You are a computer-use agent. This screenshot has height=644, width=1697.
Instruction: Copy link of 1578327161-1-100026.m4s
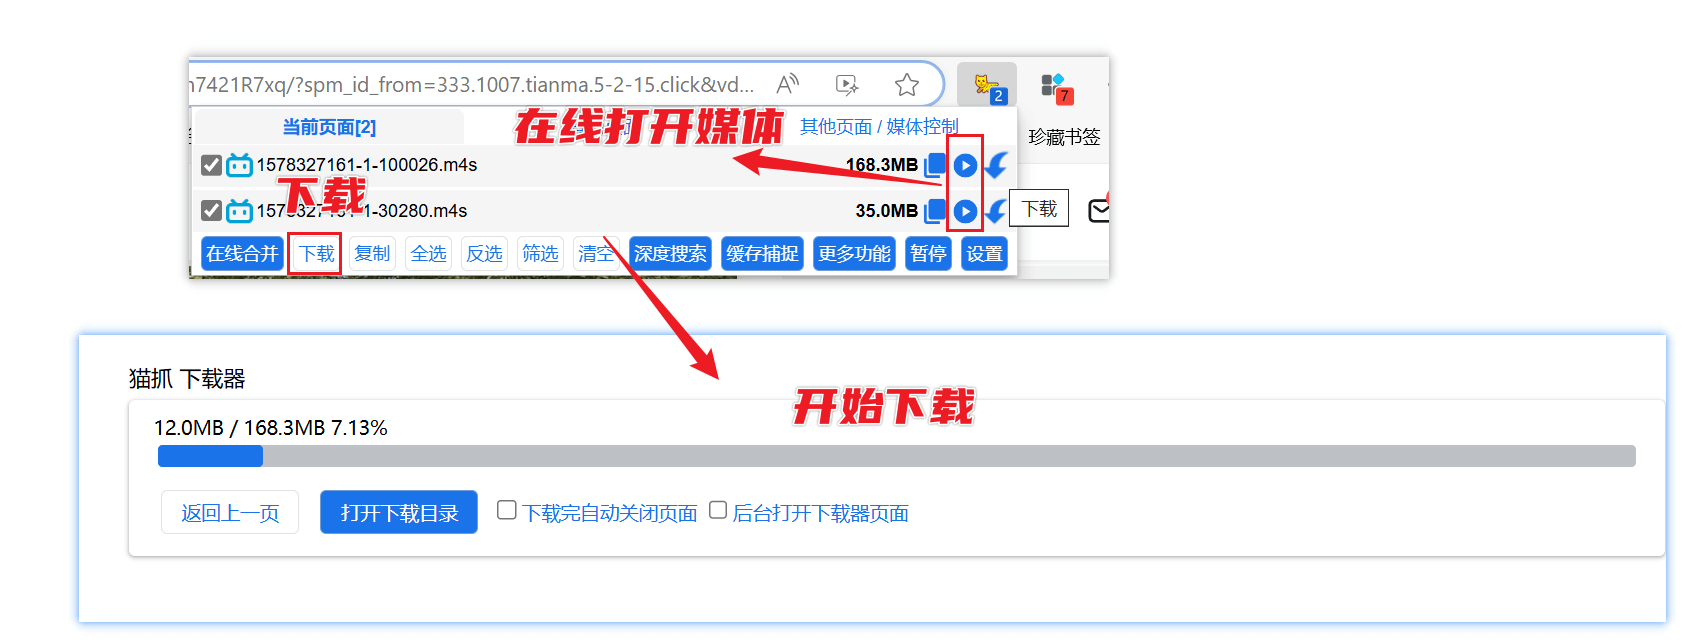[935, 165]
